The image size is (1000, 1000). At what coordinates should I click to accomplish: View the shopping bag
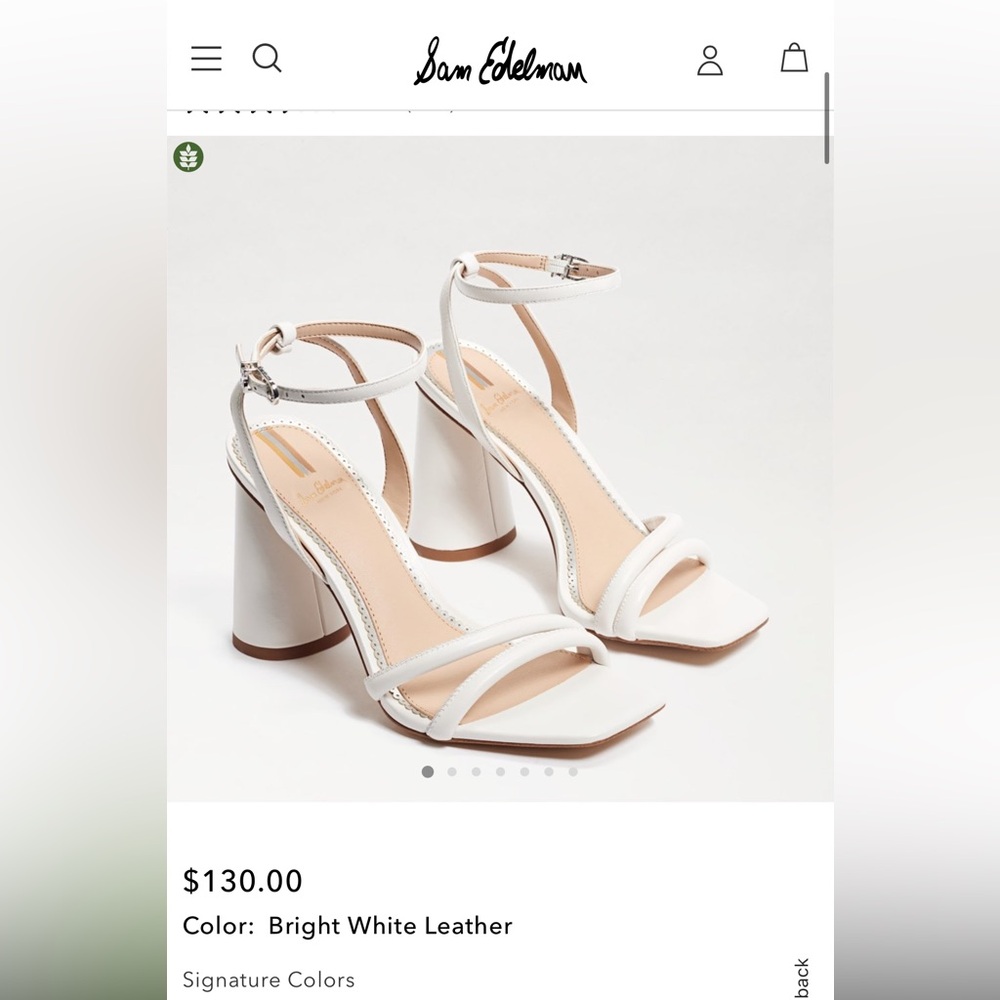point(795,58)
